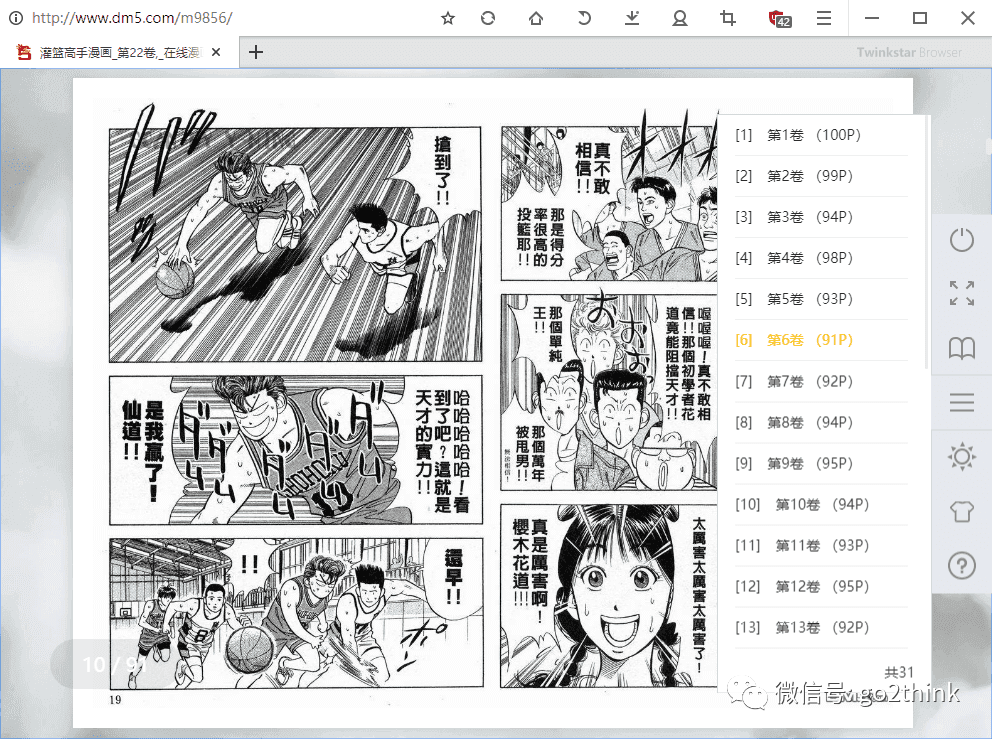Open help question mark icon
992x739 pixels.
[x=962, y=565]
